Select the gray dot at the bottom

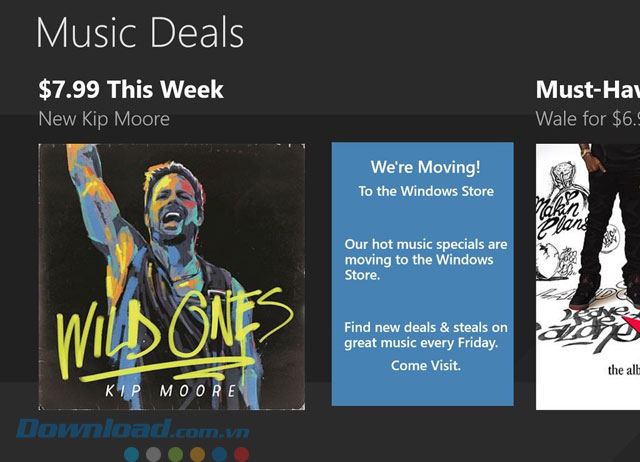click(x=153, y=454)
